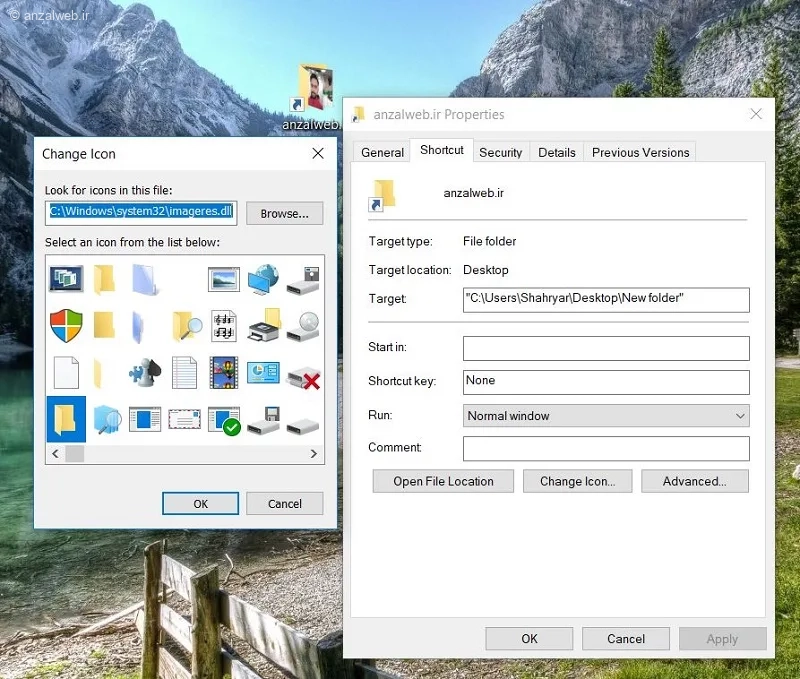
Task: Pick the mail envelope icon
Action: (184, 419)
